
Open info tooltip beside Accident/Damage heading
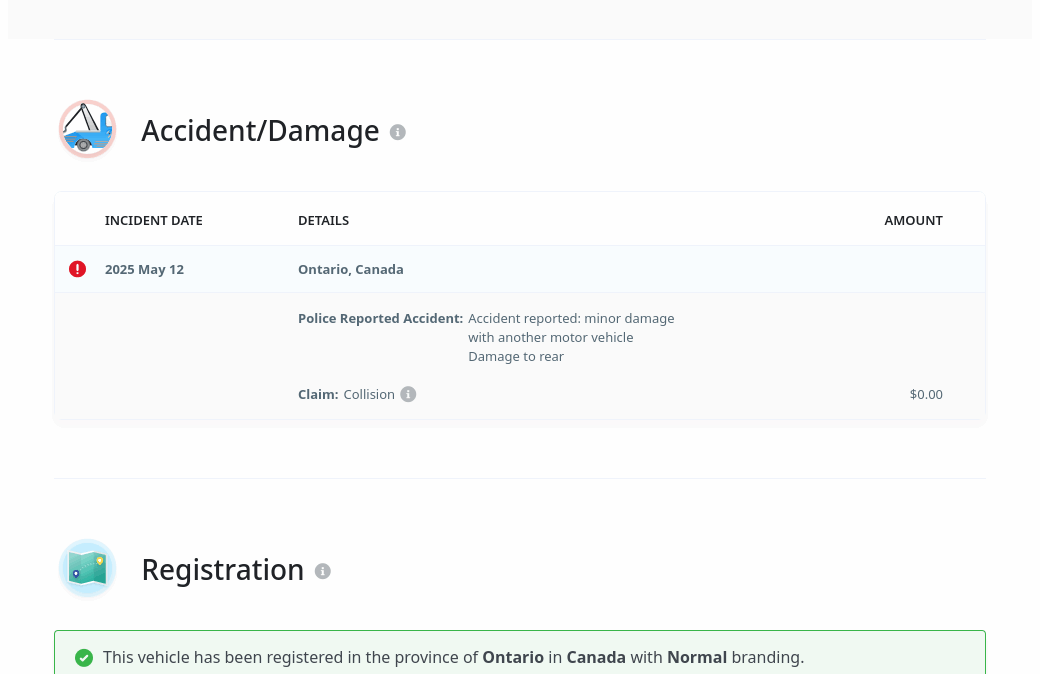tap(398, 132)
